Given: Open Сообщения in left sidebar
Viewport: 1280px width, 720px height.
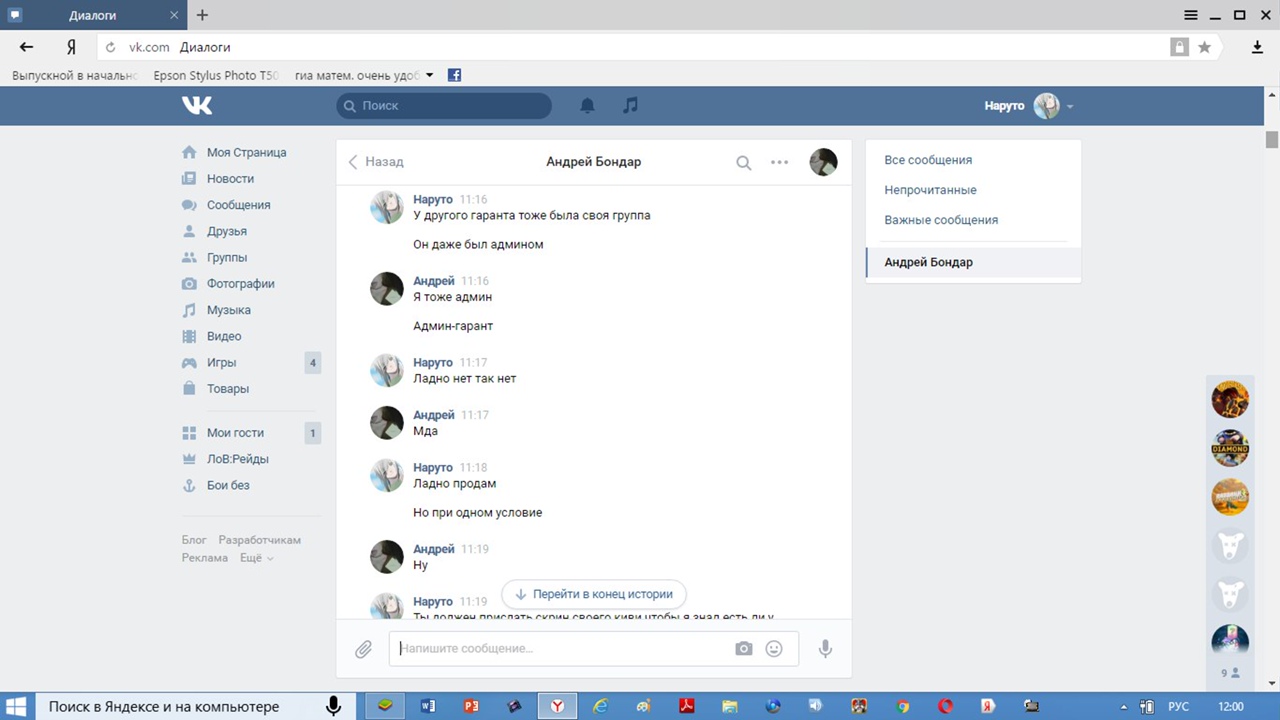Looking at the screenshot, I should tap(238, 205).
